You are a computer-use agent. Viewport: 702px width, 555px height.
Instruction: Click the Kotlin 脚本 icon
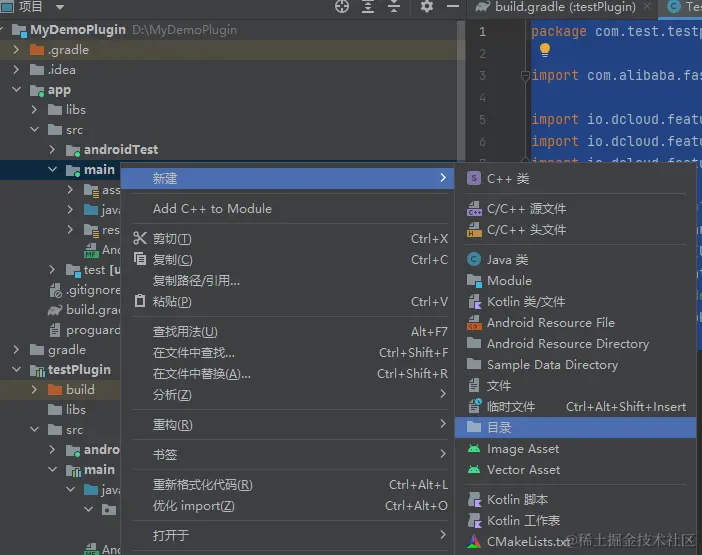tap(474, 499)
